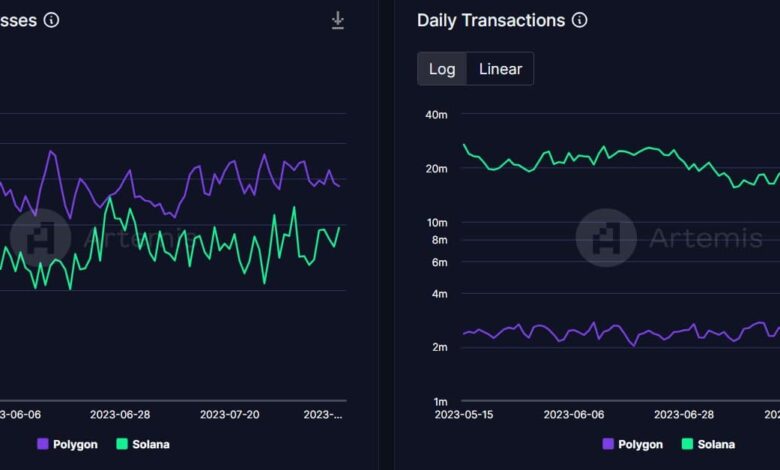Click the info icon beside Daily Transactions title
The image size is (780, 470).
[579, 20]
